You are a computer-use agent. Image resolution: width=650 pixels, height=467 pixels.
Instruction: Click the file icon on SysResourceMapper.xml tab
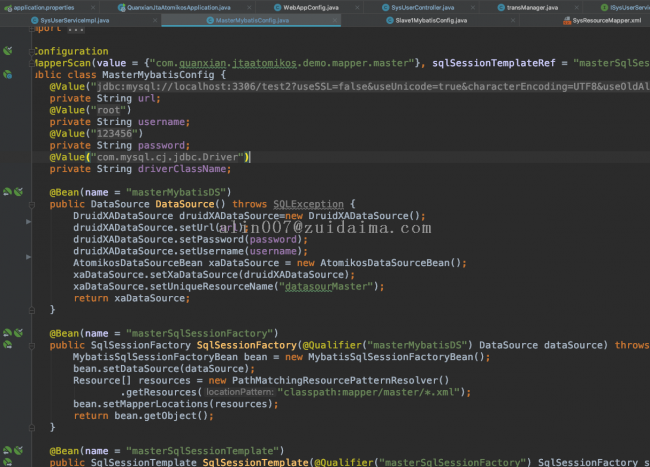coord(562,20)
